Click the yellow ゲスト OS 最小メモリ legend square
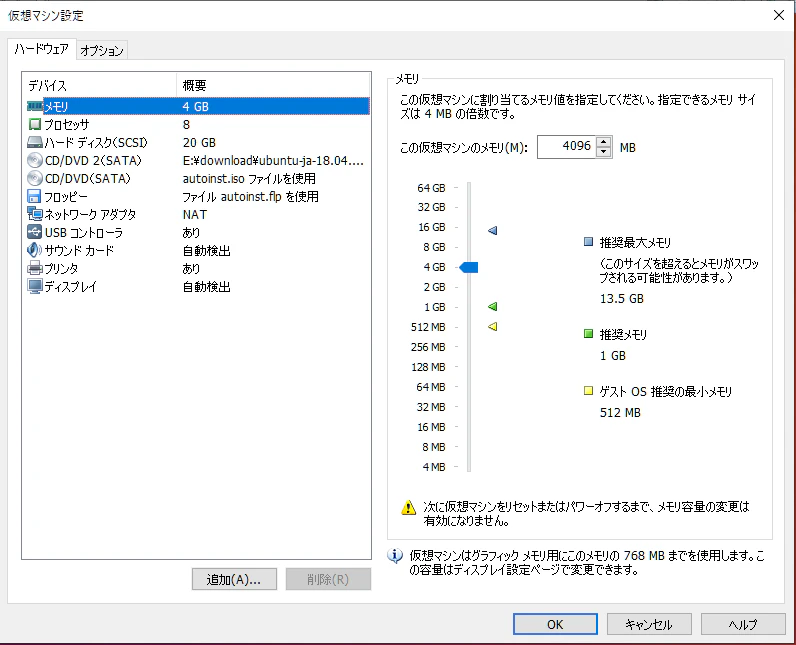 588,391
